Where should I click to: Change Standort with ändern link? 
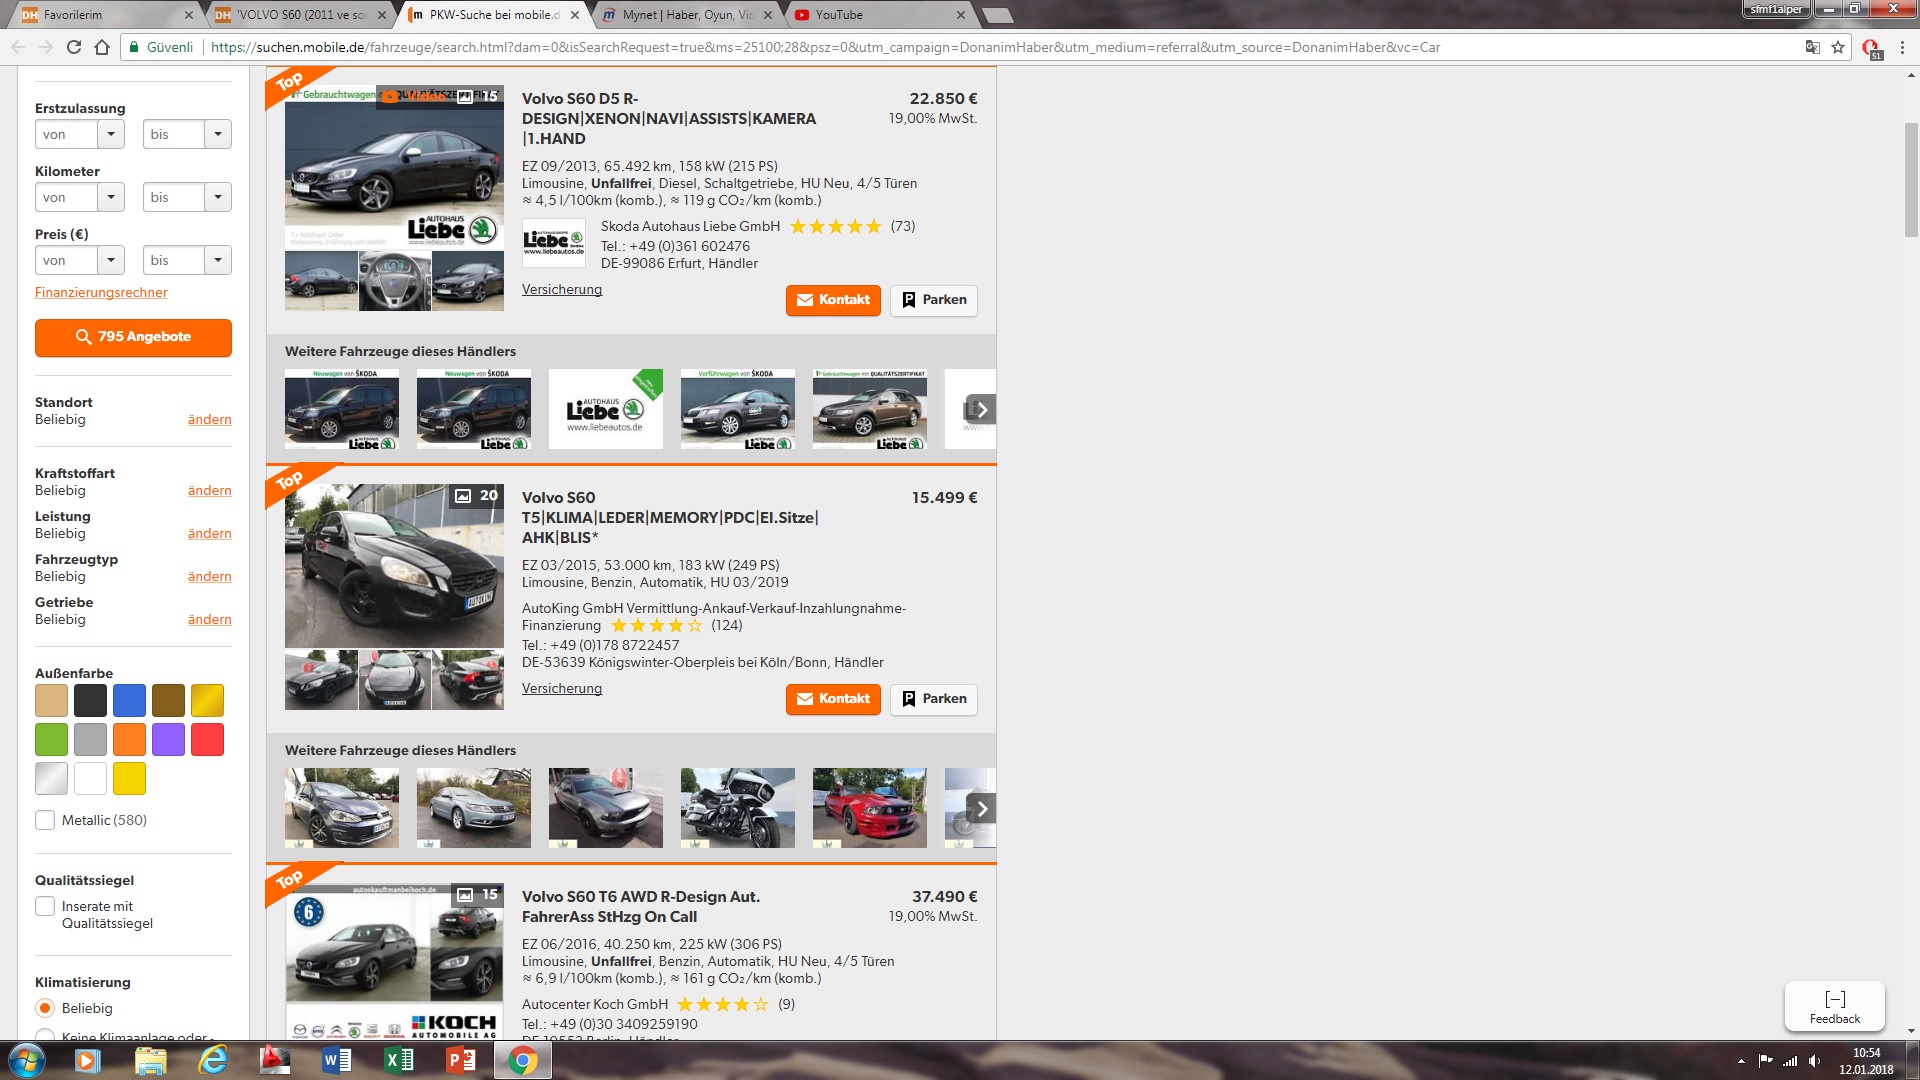click(x=209, y=419)
